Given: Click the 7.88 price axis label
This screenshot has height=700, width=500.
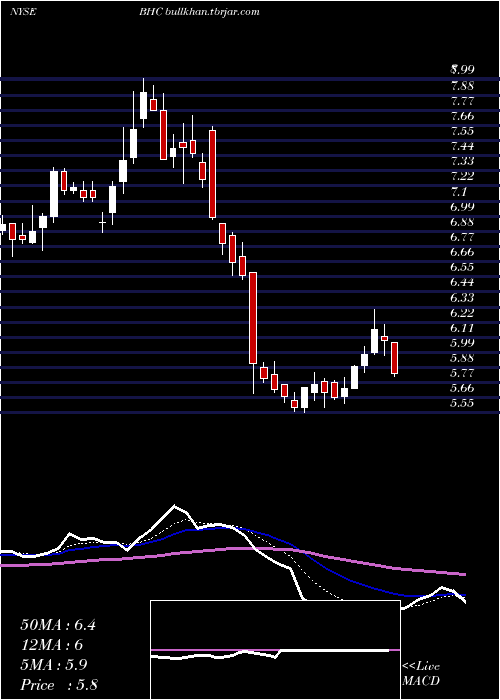Looking at the screenshot, I should tap(462, 85).
